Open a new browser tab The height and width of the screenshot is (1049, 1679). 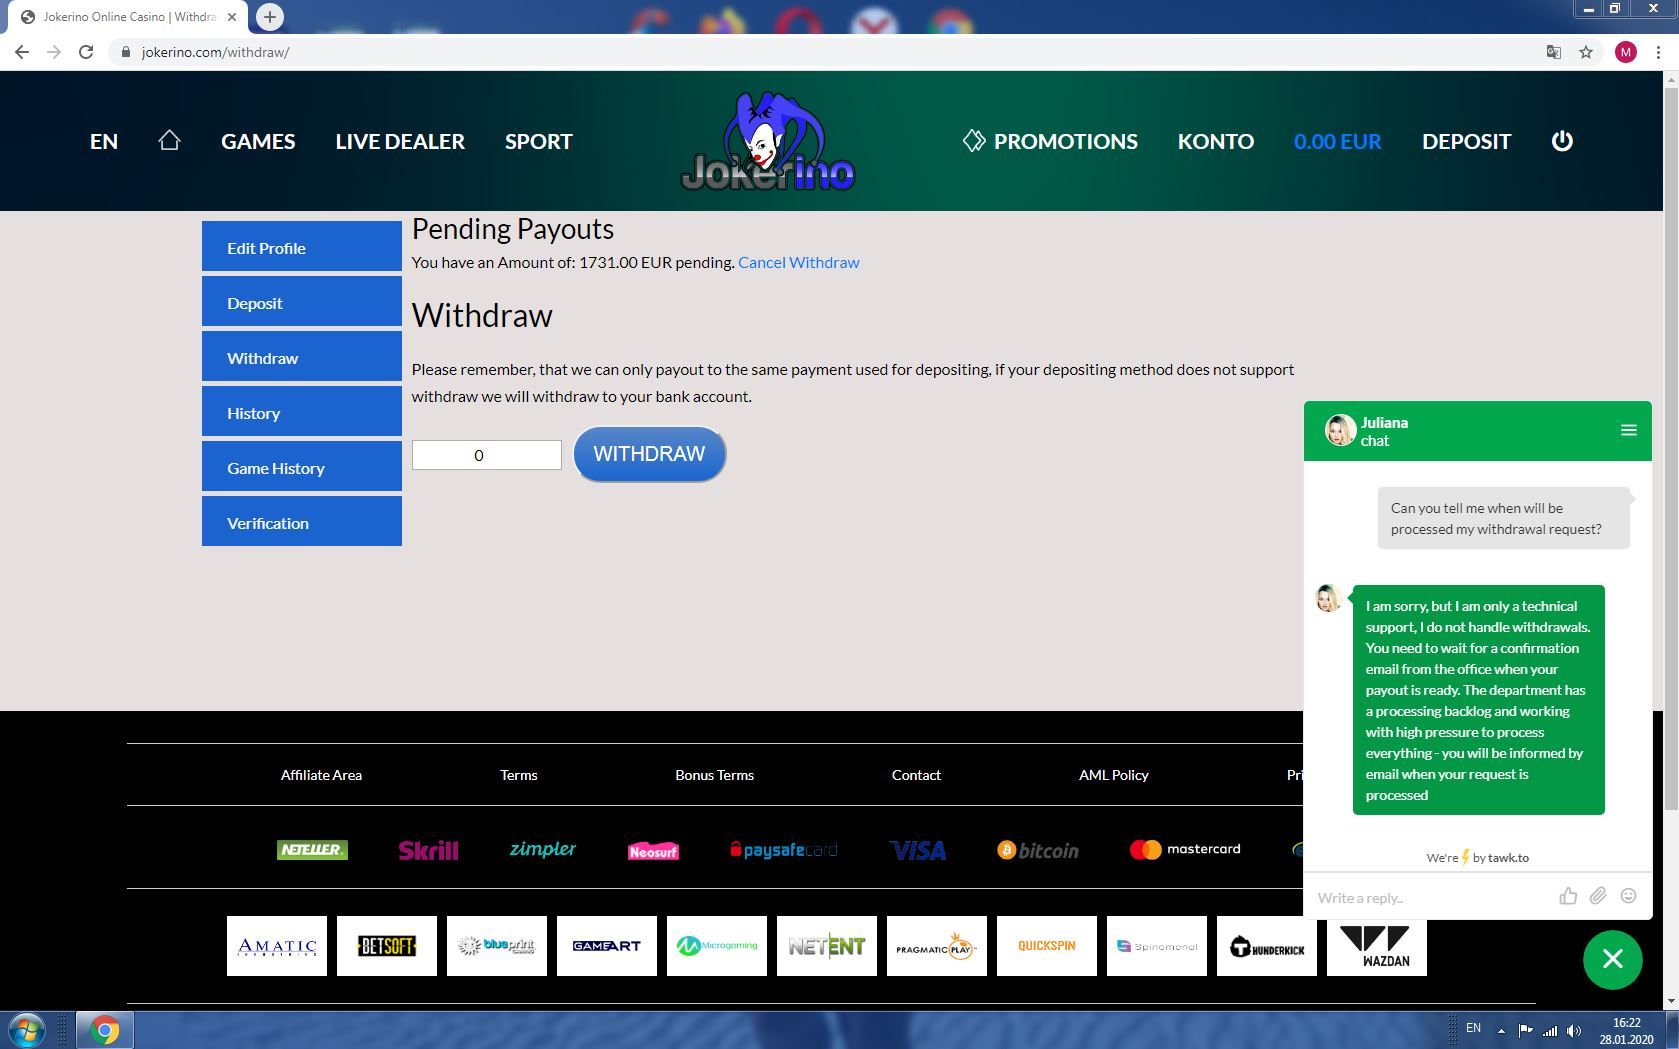pyautogui.click(x=269, y=17)
